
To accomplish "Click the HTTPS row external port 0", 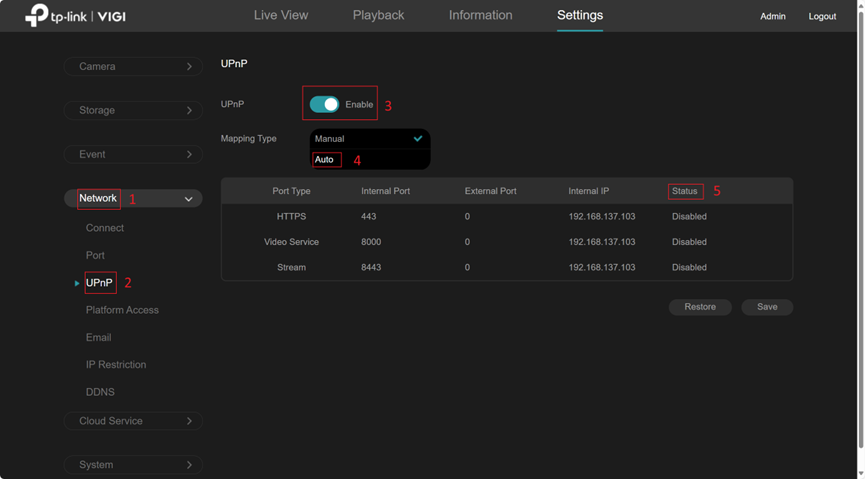I will pos(467,216).
